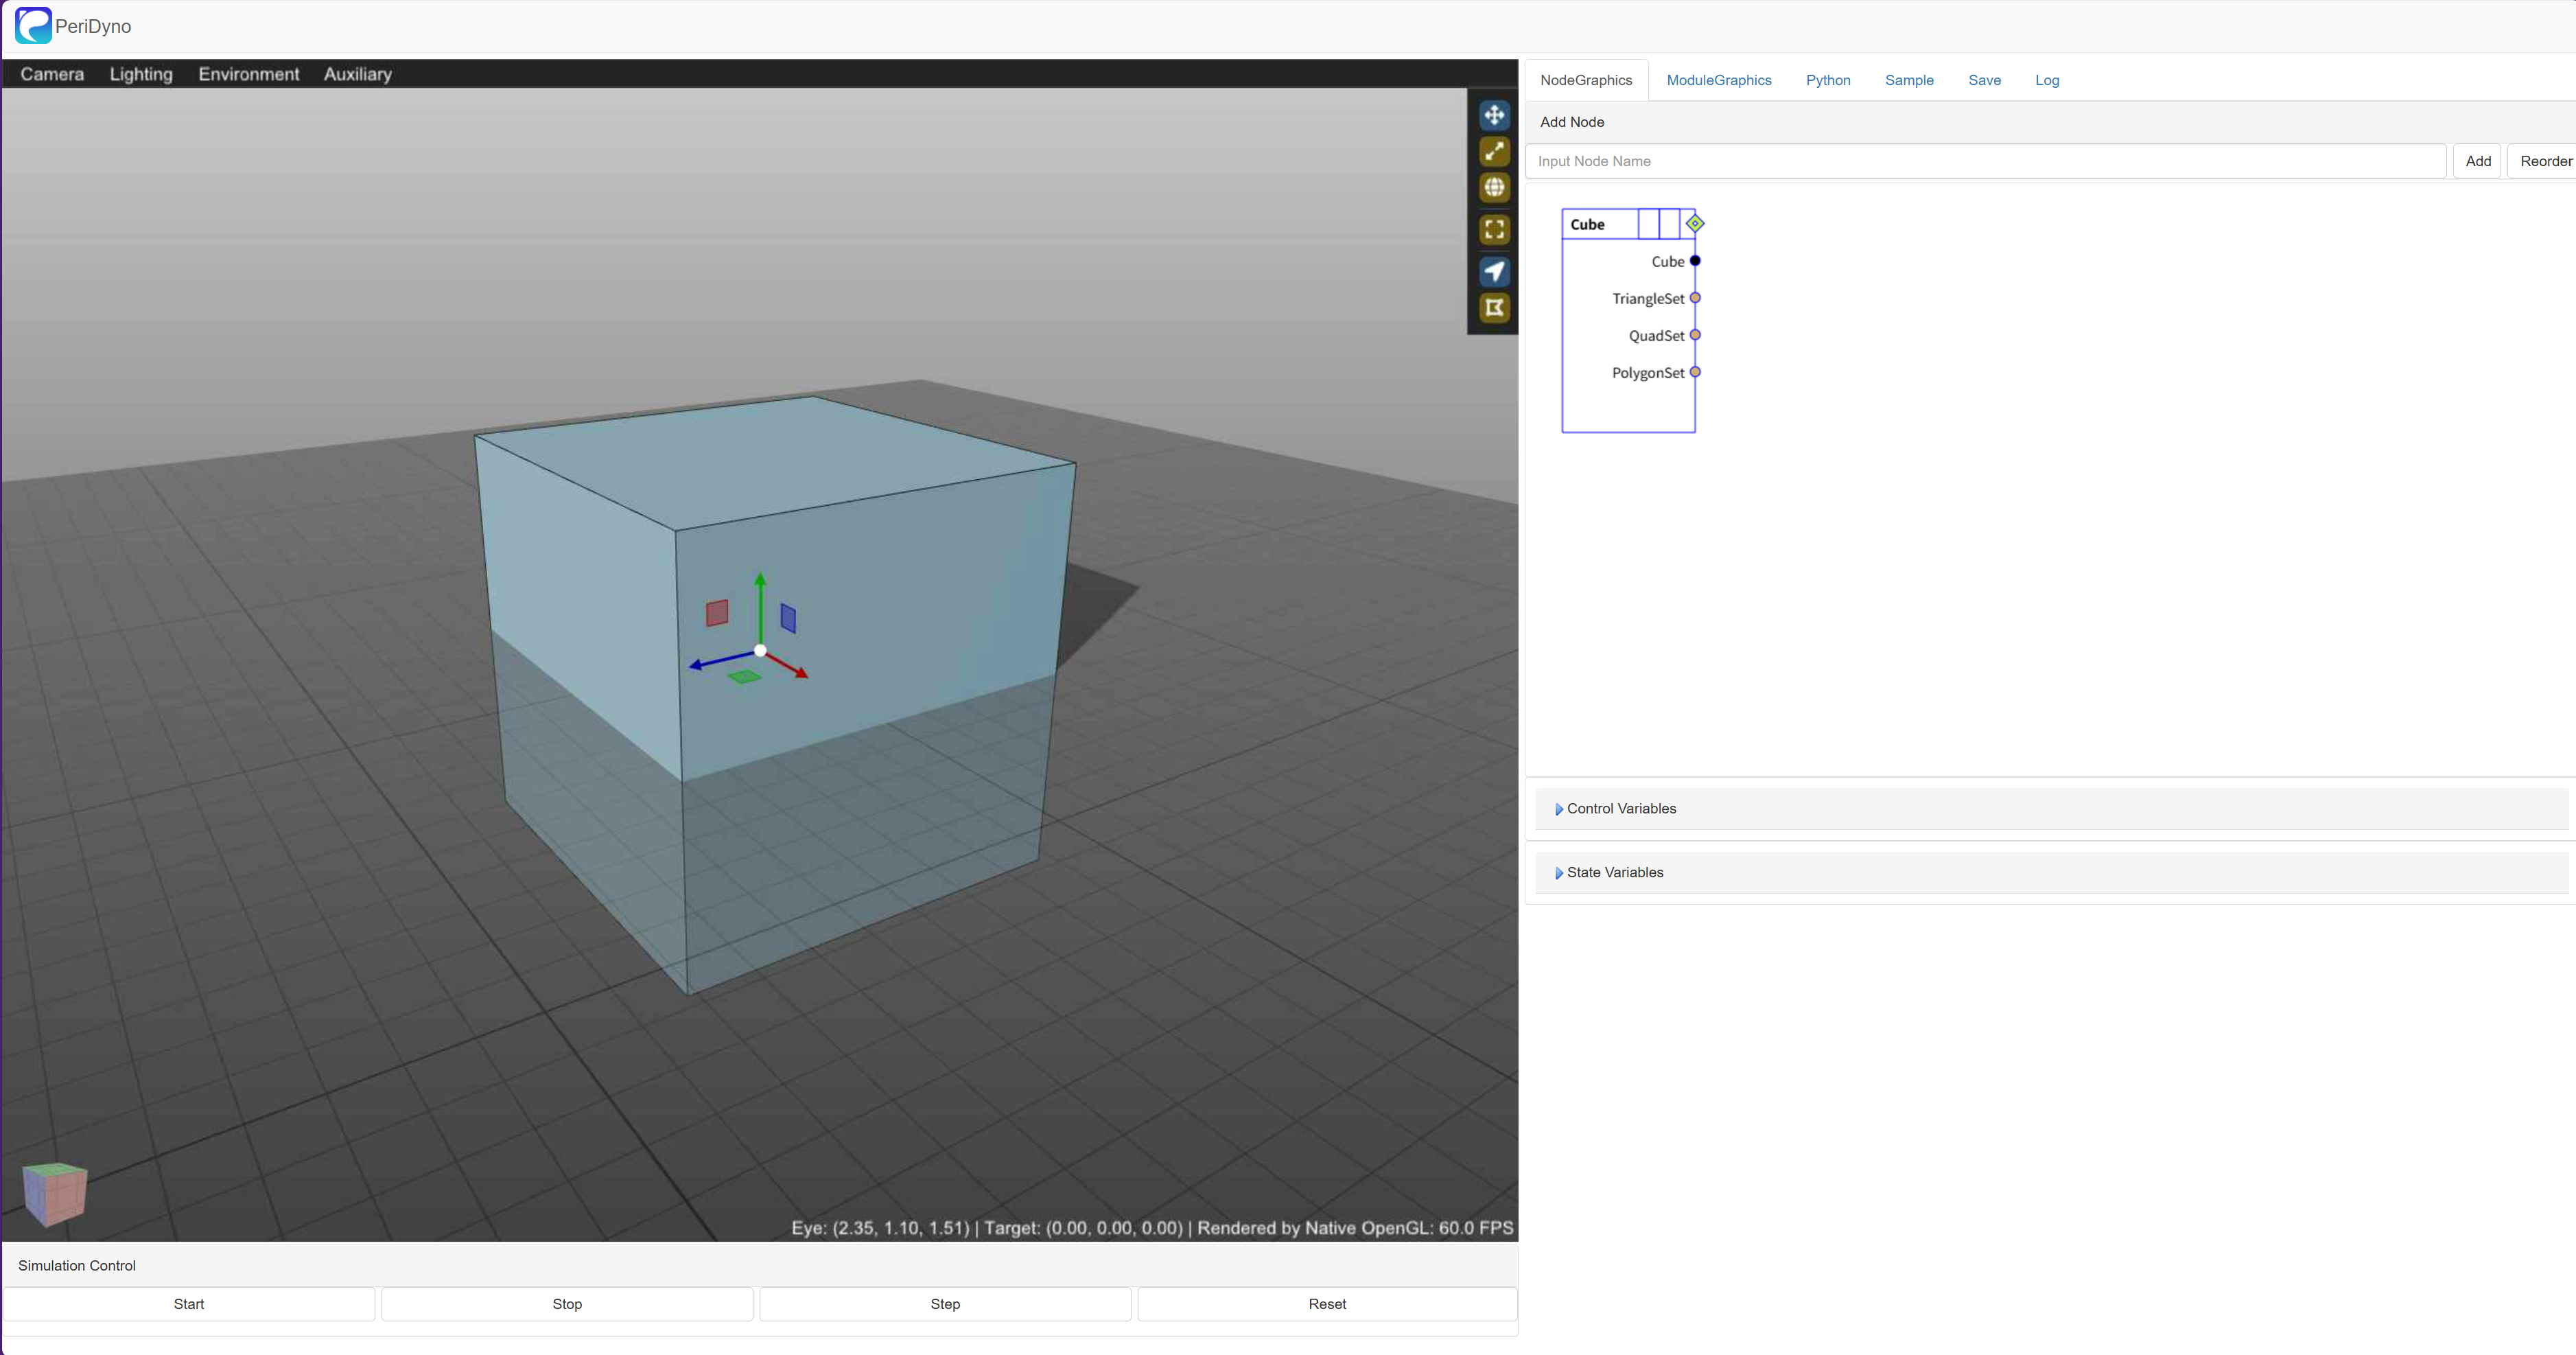Open the Lighting menu
The height and width of the screenshot is (1355, 2576).
(141, 74)
